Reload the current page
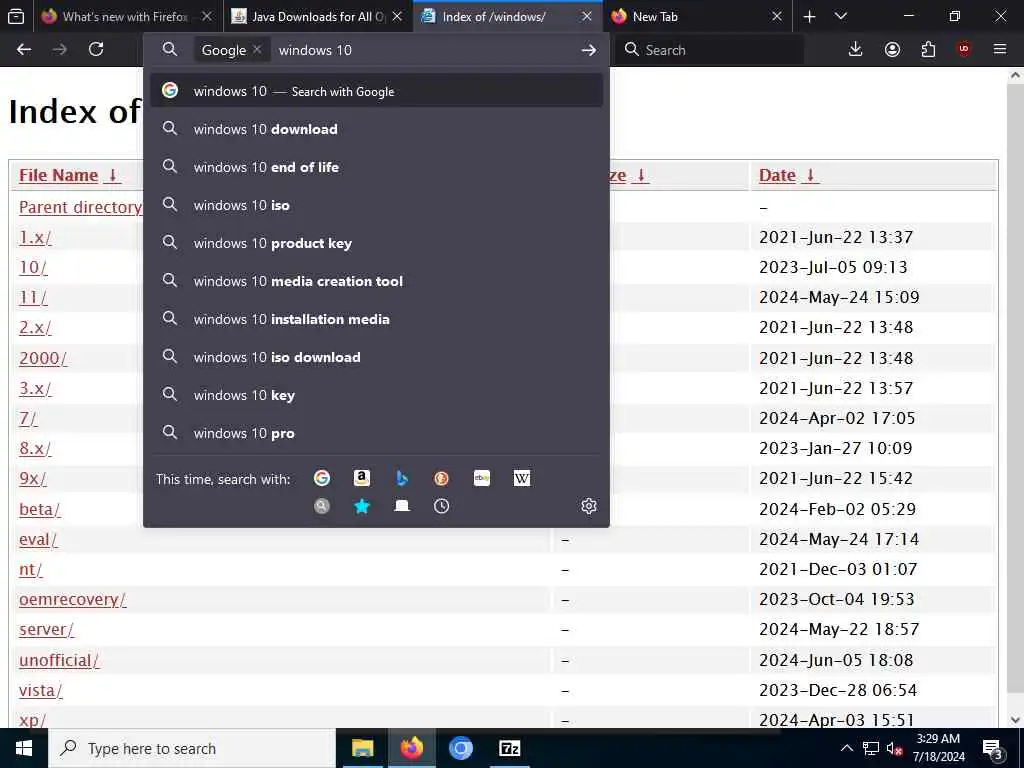Screen dimensions: 1024x768 click(96, 50)
